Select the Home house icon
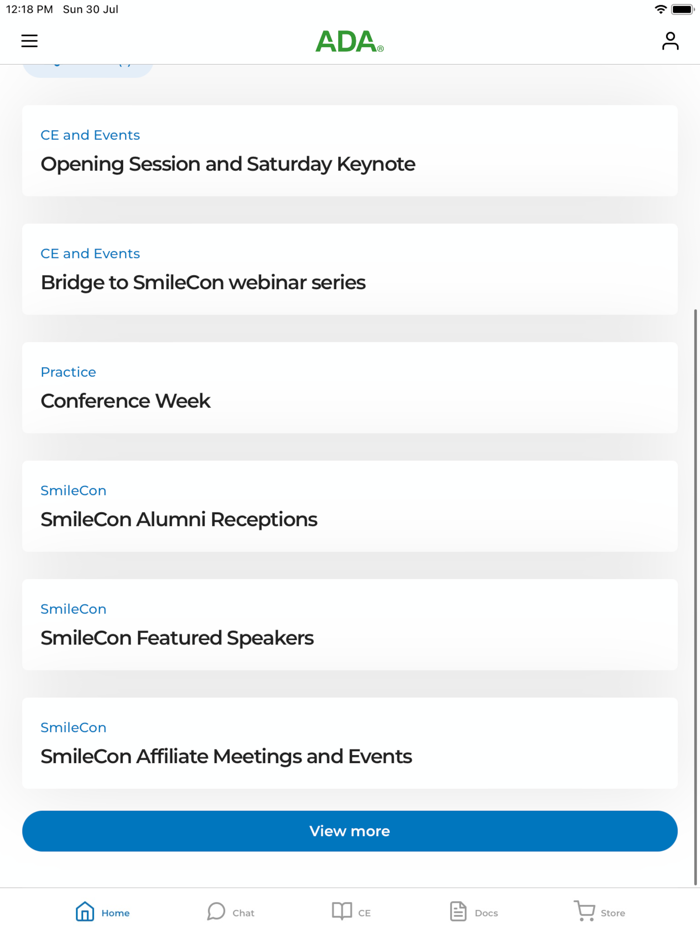The width and height of the screenshot is (700, 934). [x=84, y=910]
